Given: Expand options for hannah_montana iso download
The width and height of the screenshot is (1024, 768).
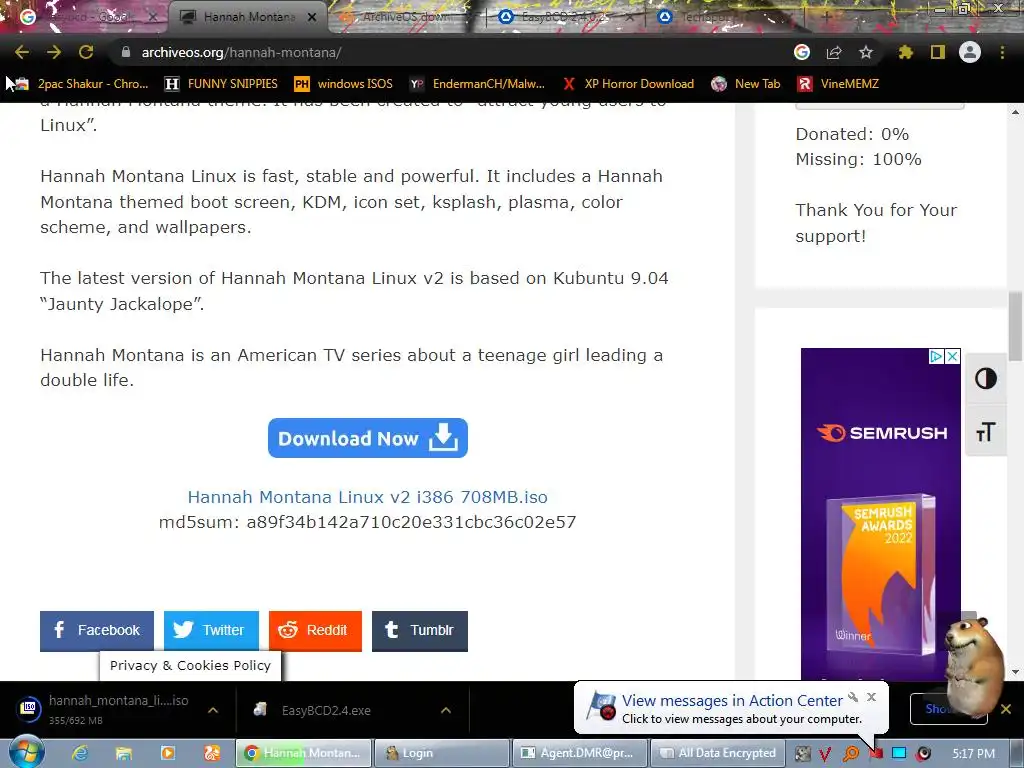Looking at the screenshot, I should [x=213, y=710].
